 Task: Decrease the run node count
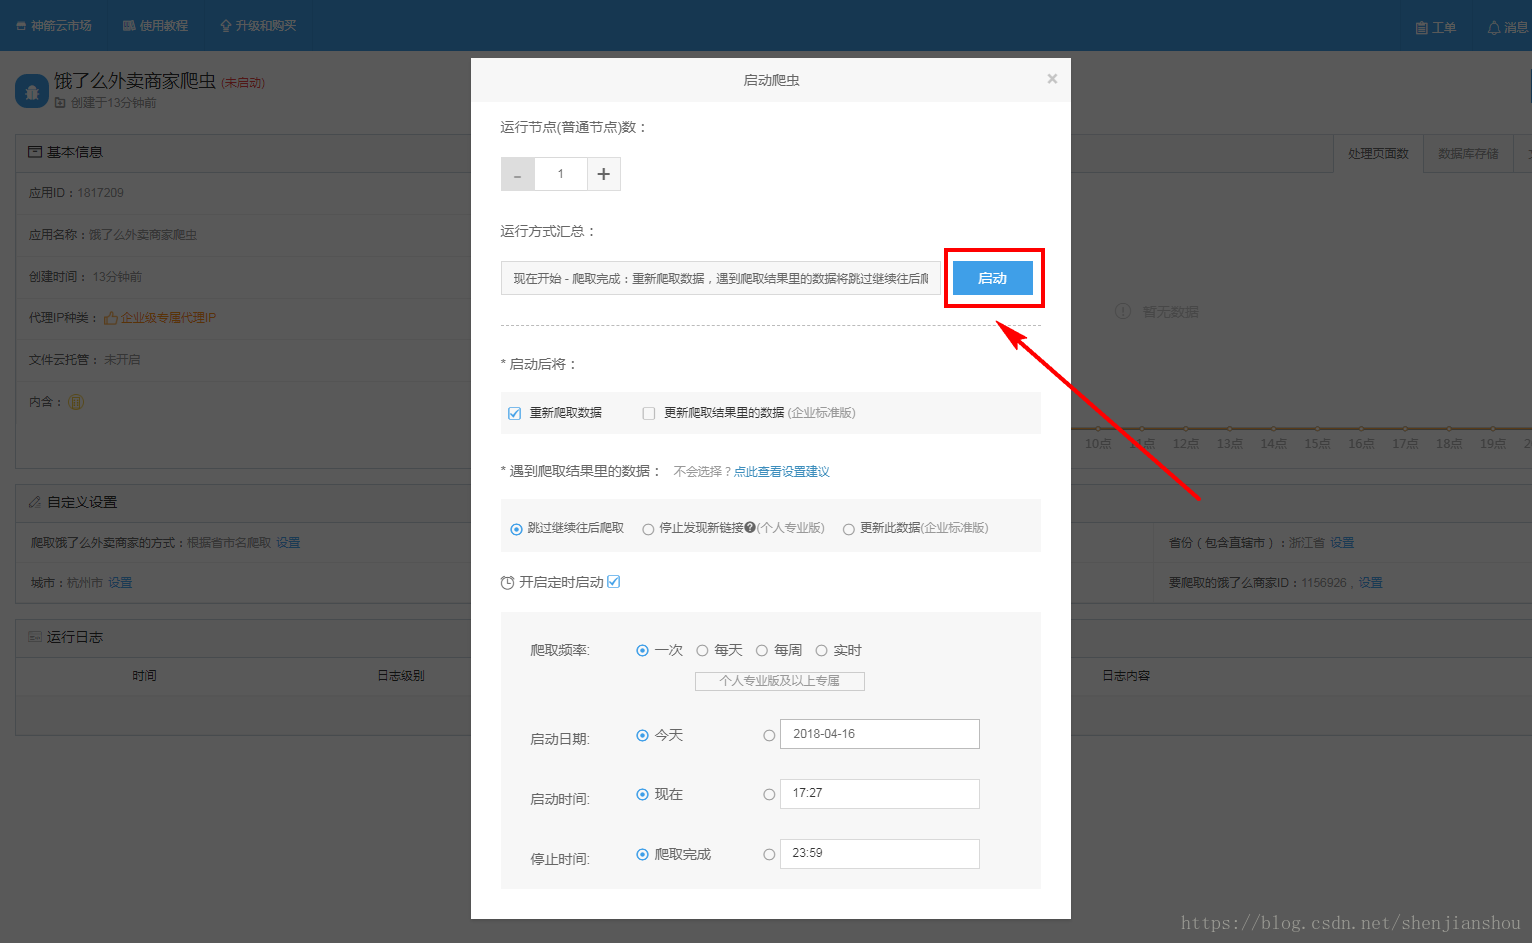click(517, 174)
